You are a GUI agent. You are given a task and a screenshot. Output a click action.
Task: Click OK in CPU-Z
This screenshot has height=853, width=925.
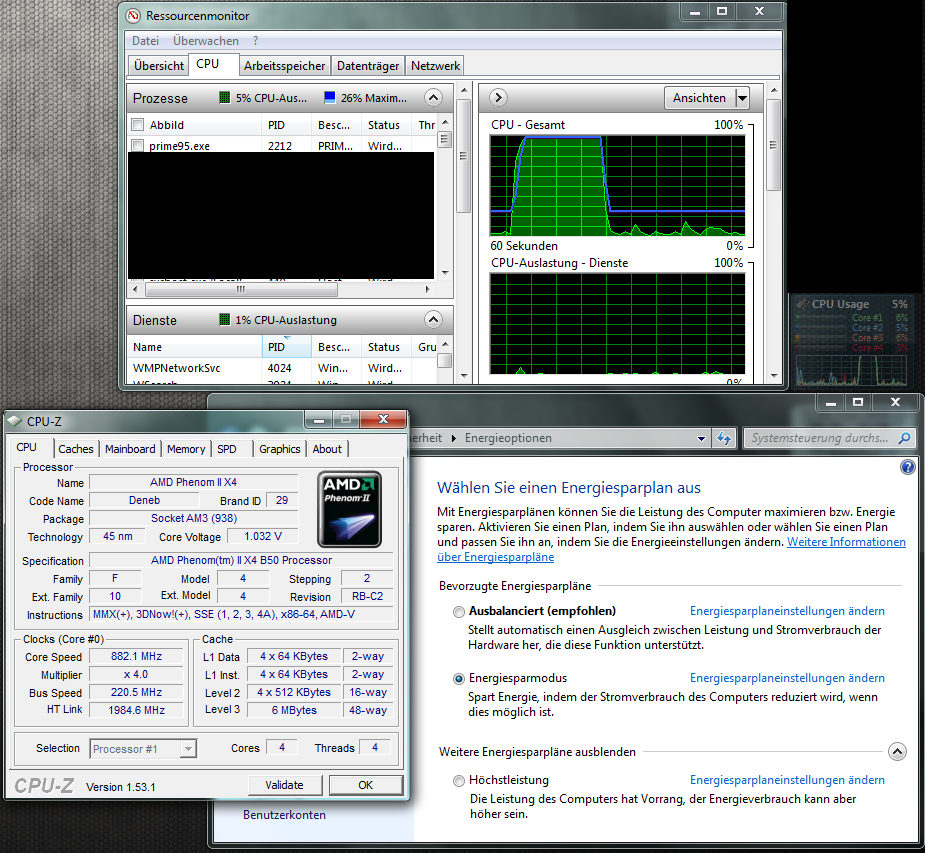[366, 785]
